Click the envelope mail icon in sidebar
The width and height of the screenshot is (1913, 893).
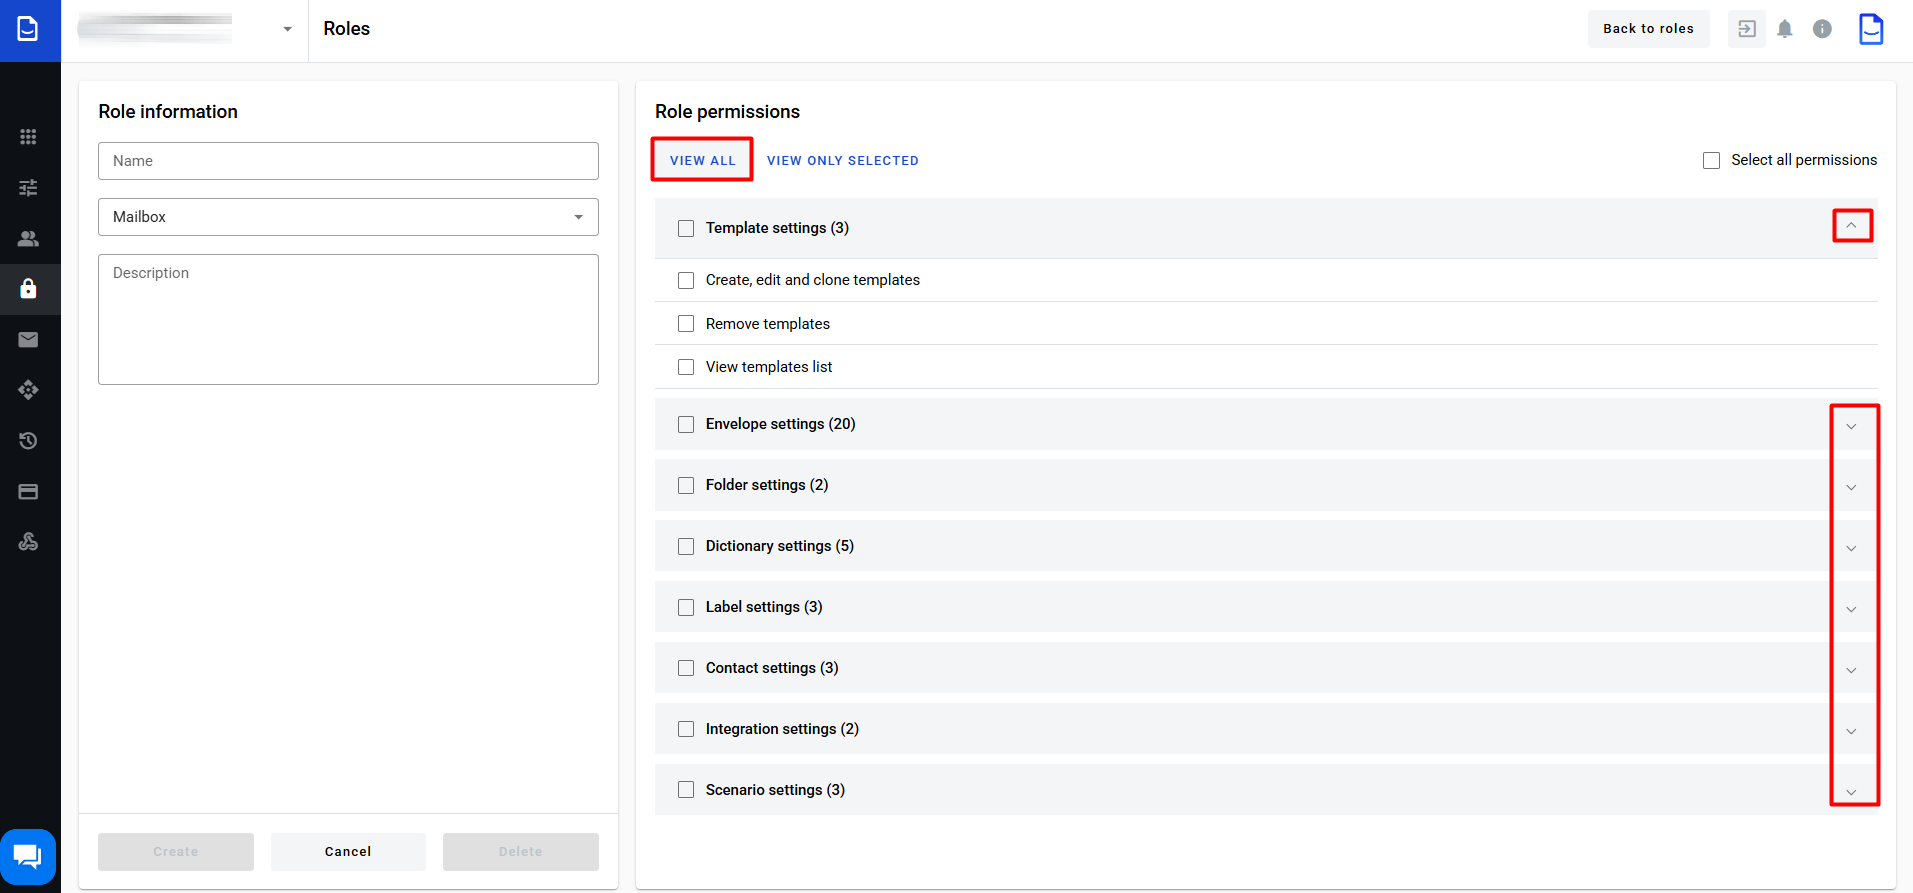28,340
